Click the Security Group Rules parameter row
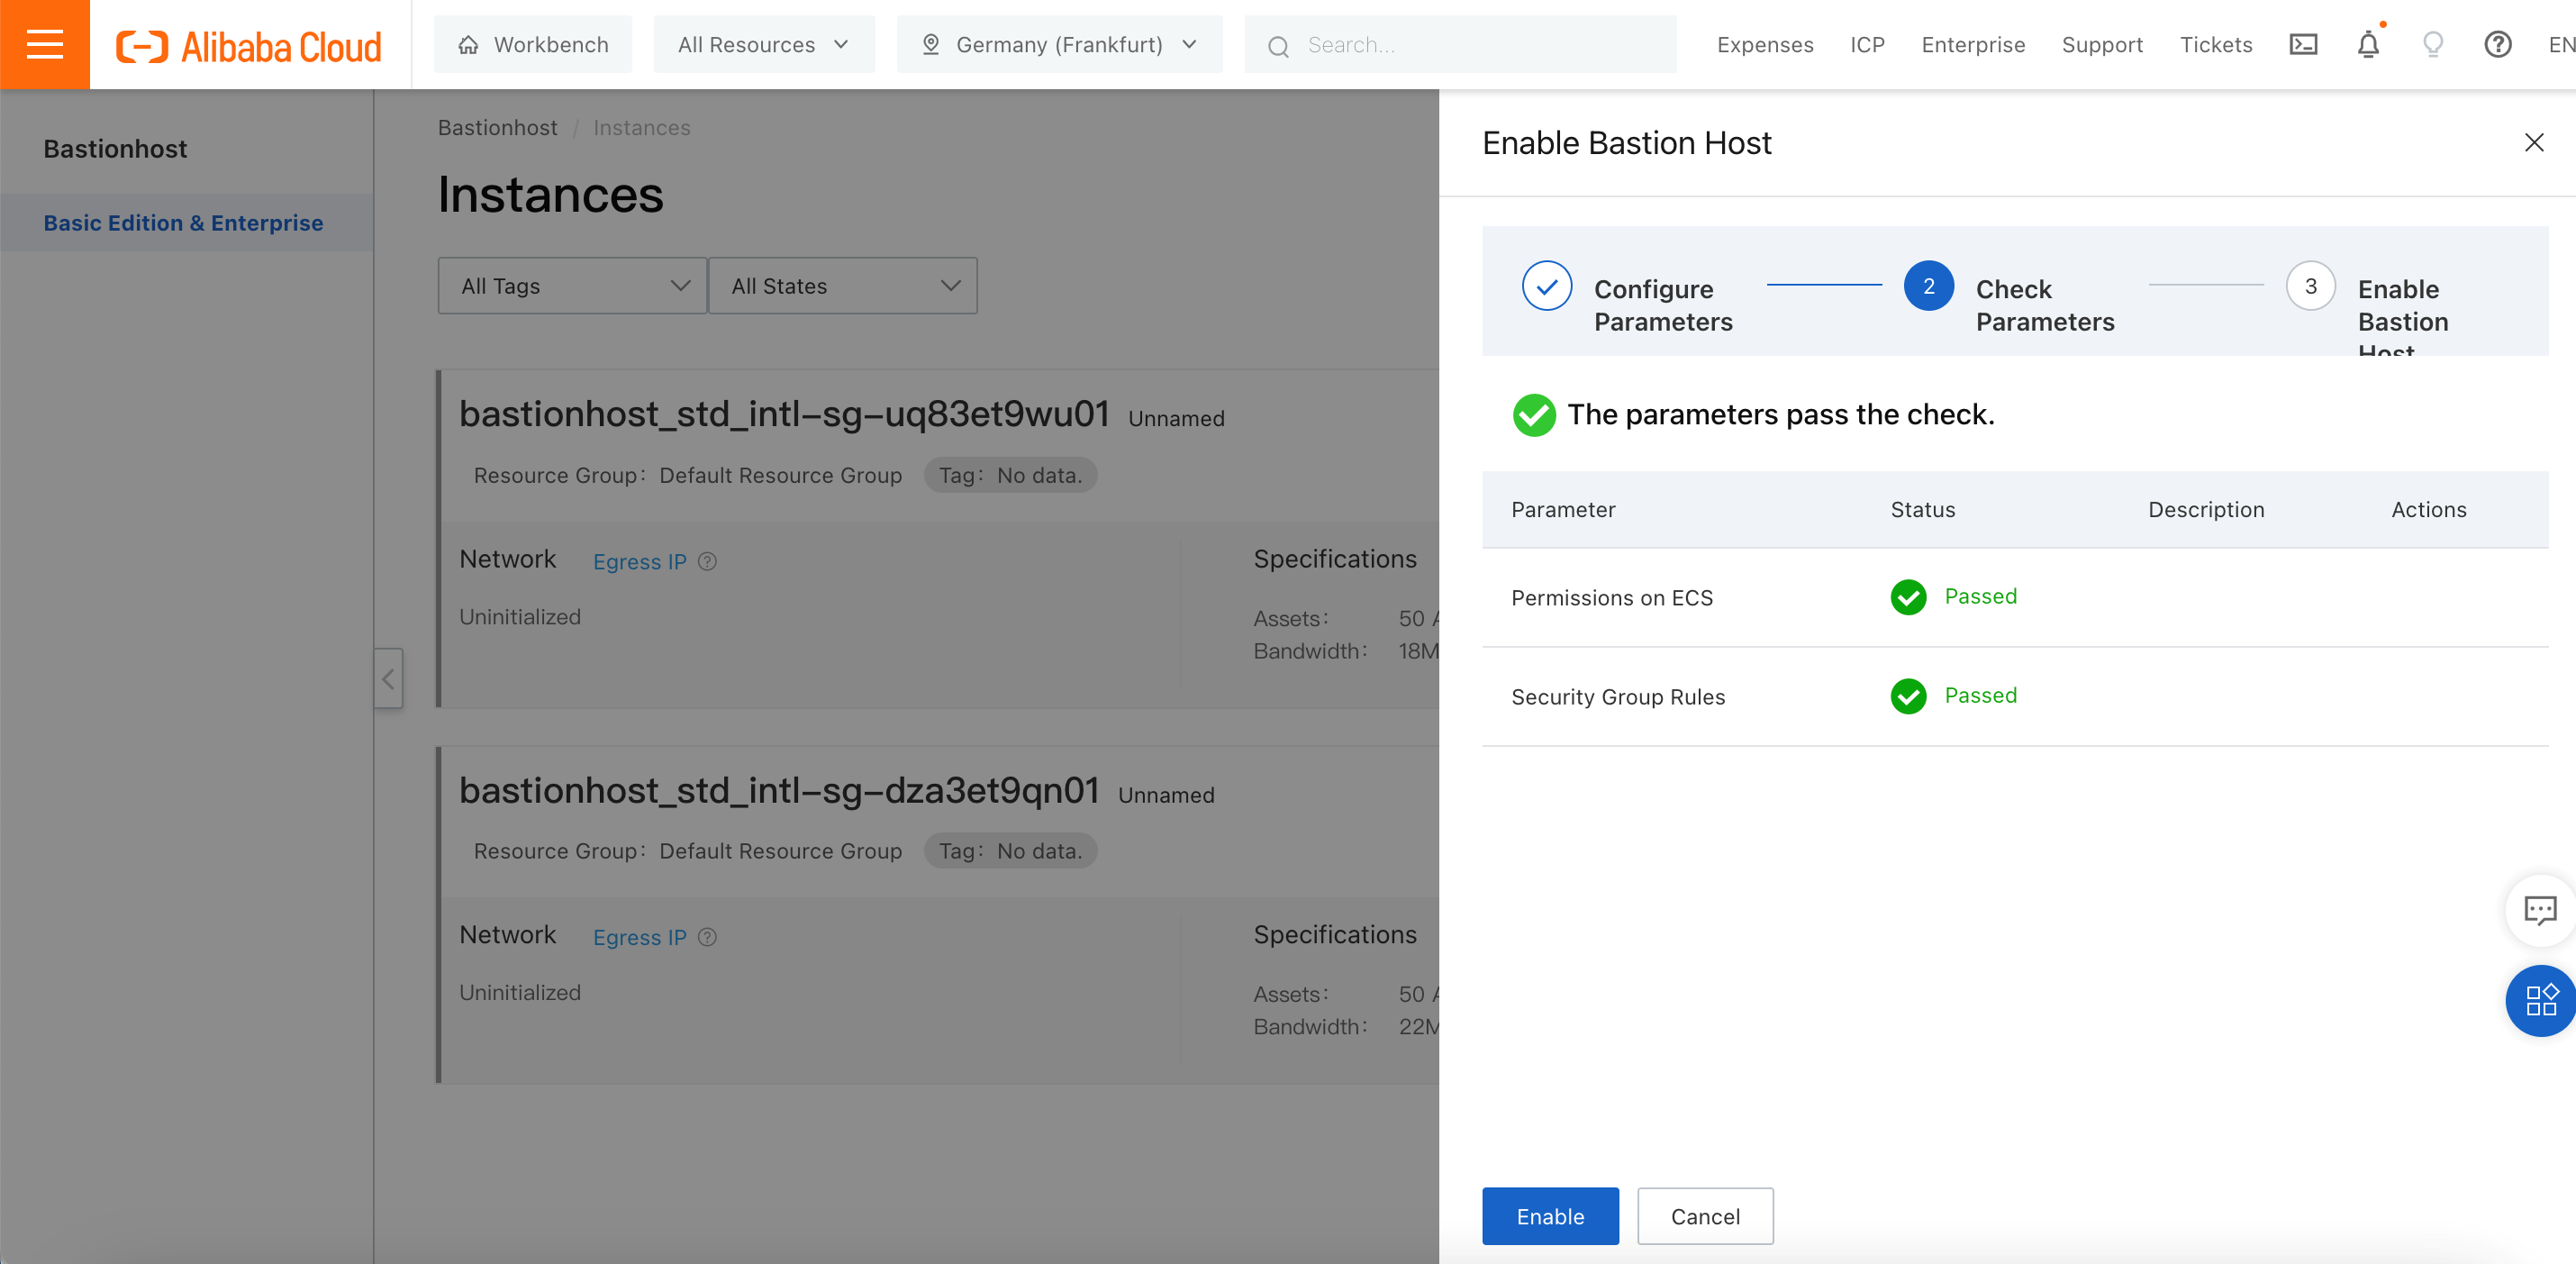Image resolution: width=2576 pixels, height=1264 pixels. [2014, 696]
